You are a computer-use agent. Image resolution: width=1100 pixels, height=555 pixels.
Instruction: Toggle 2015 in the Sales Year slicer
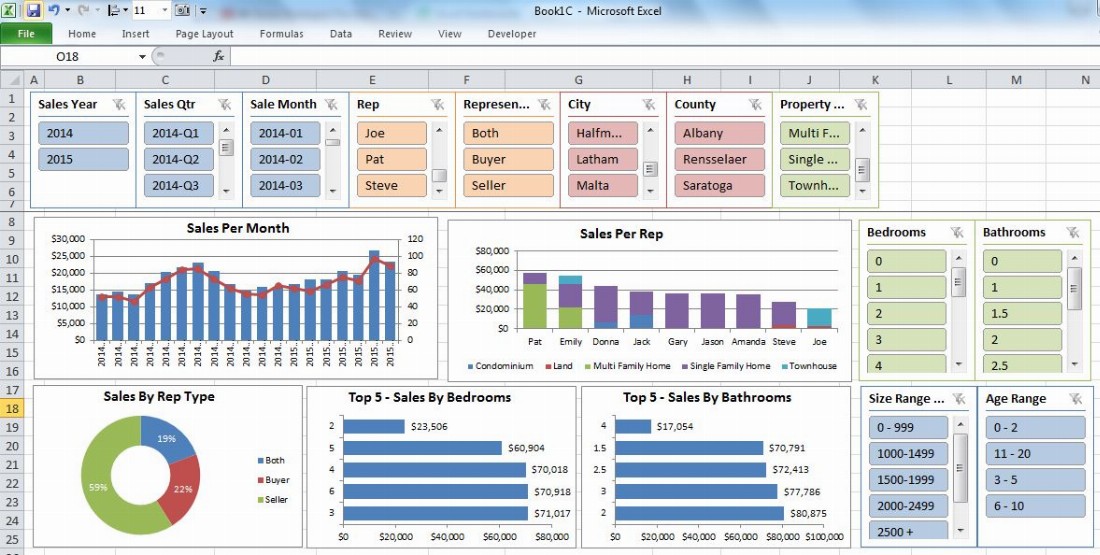coord(83,159)
